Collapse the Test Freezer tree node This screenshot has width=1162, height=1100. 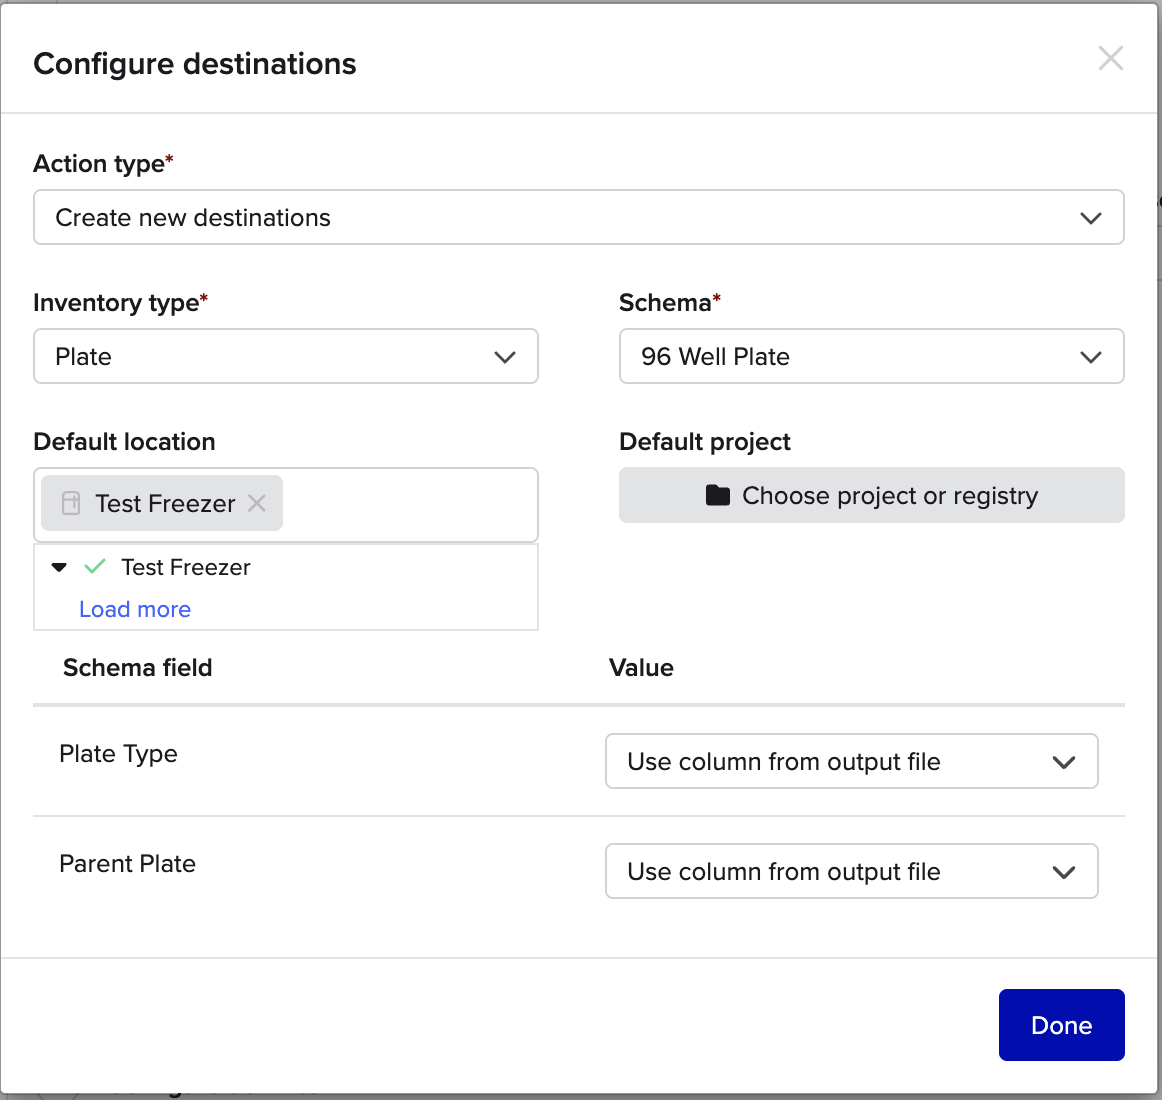point(59,567)
